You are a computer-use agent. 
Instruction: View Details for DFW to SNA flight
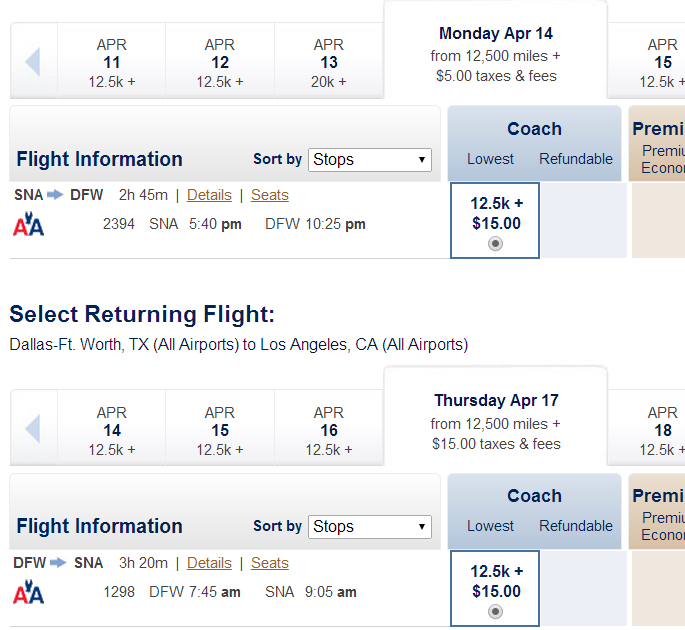pos(209,563)
